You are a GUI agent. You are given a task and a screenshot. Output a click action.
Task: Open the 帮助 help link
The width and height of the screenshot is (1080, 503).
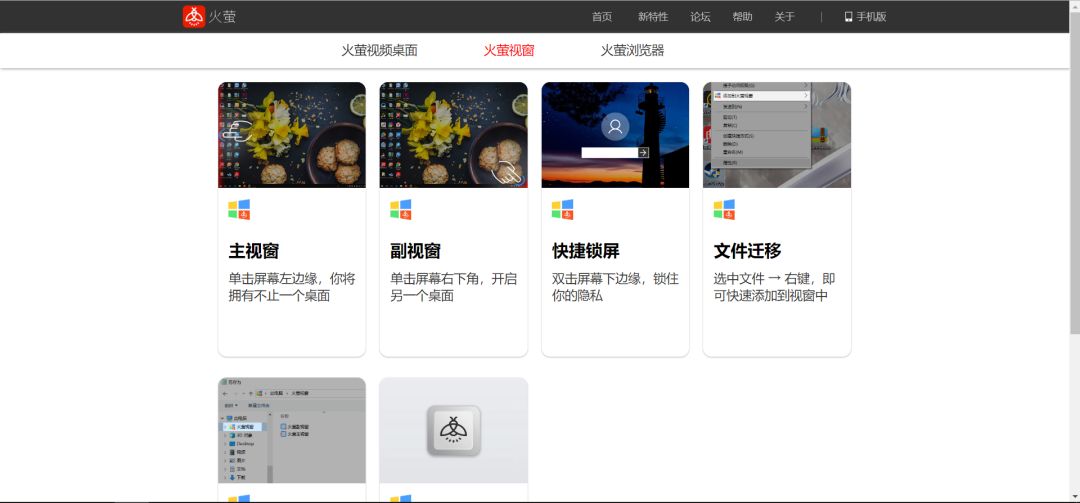click(742, 17)
